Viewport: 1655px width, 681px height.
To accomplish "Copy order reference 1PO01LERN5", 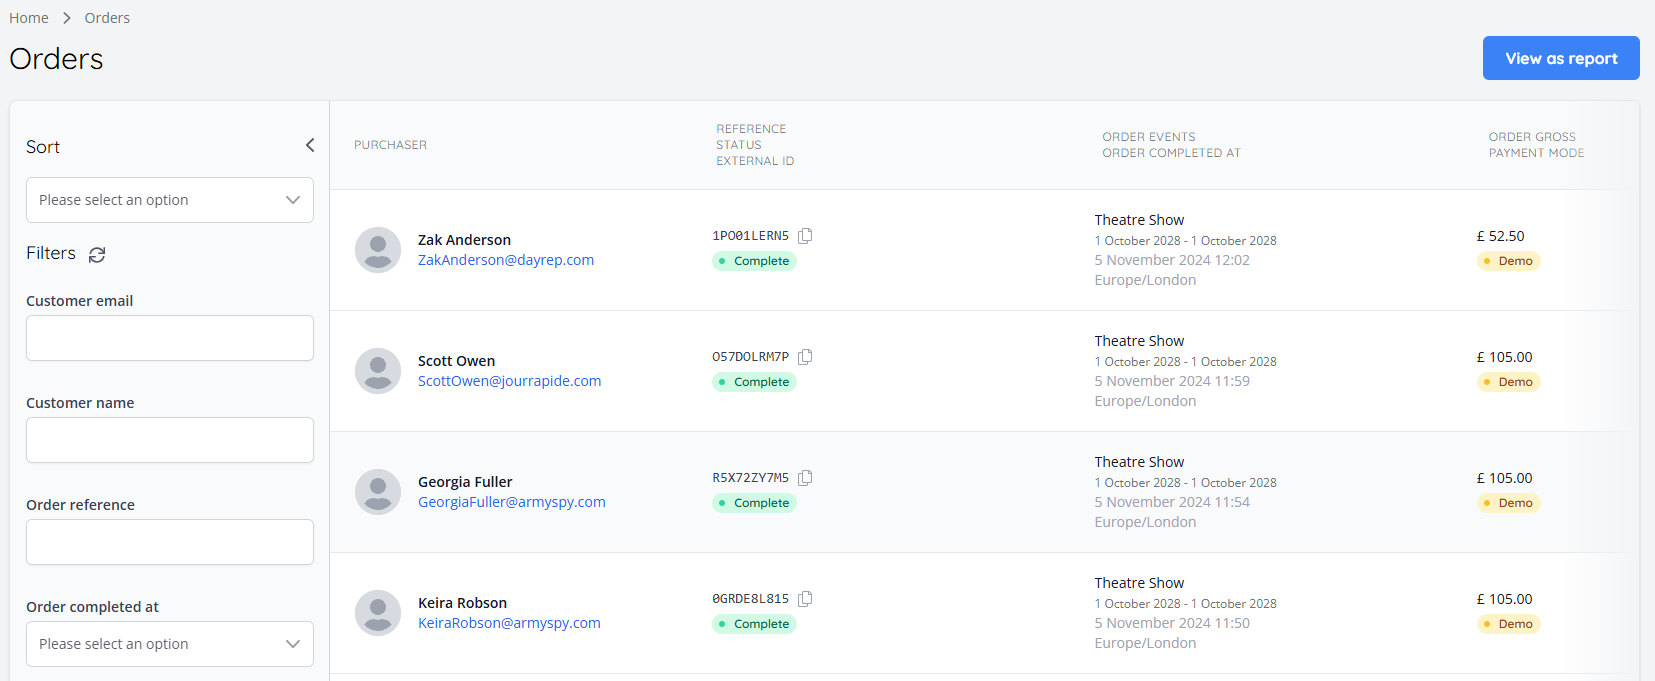I will (x=805, y=236).
